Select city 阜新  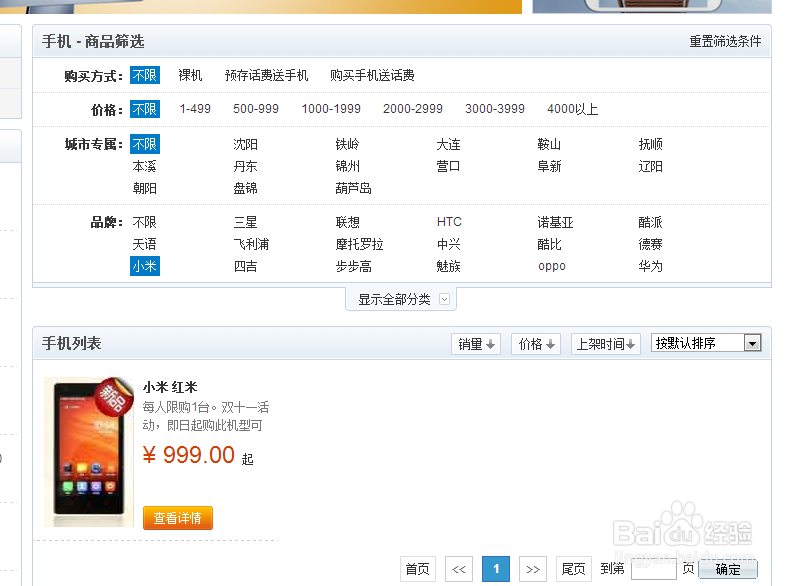tap(549, 166)
